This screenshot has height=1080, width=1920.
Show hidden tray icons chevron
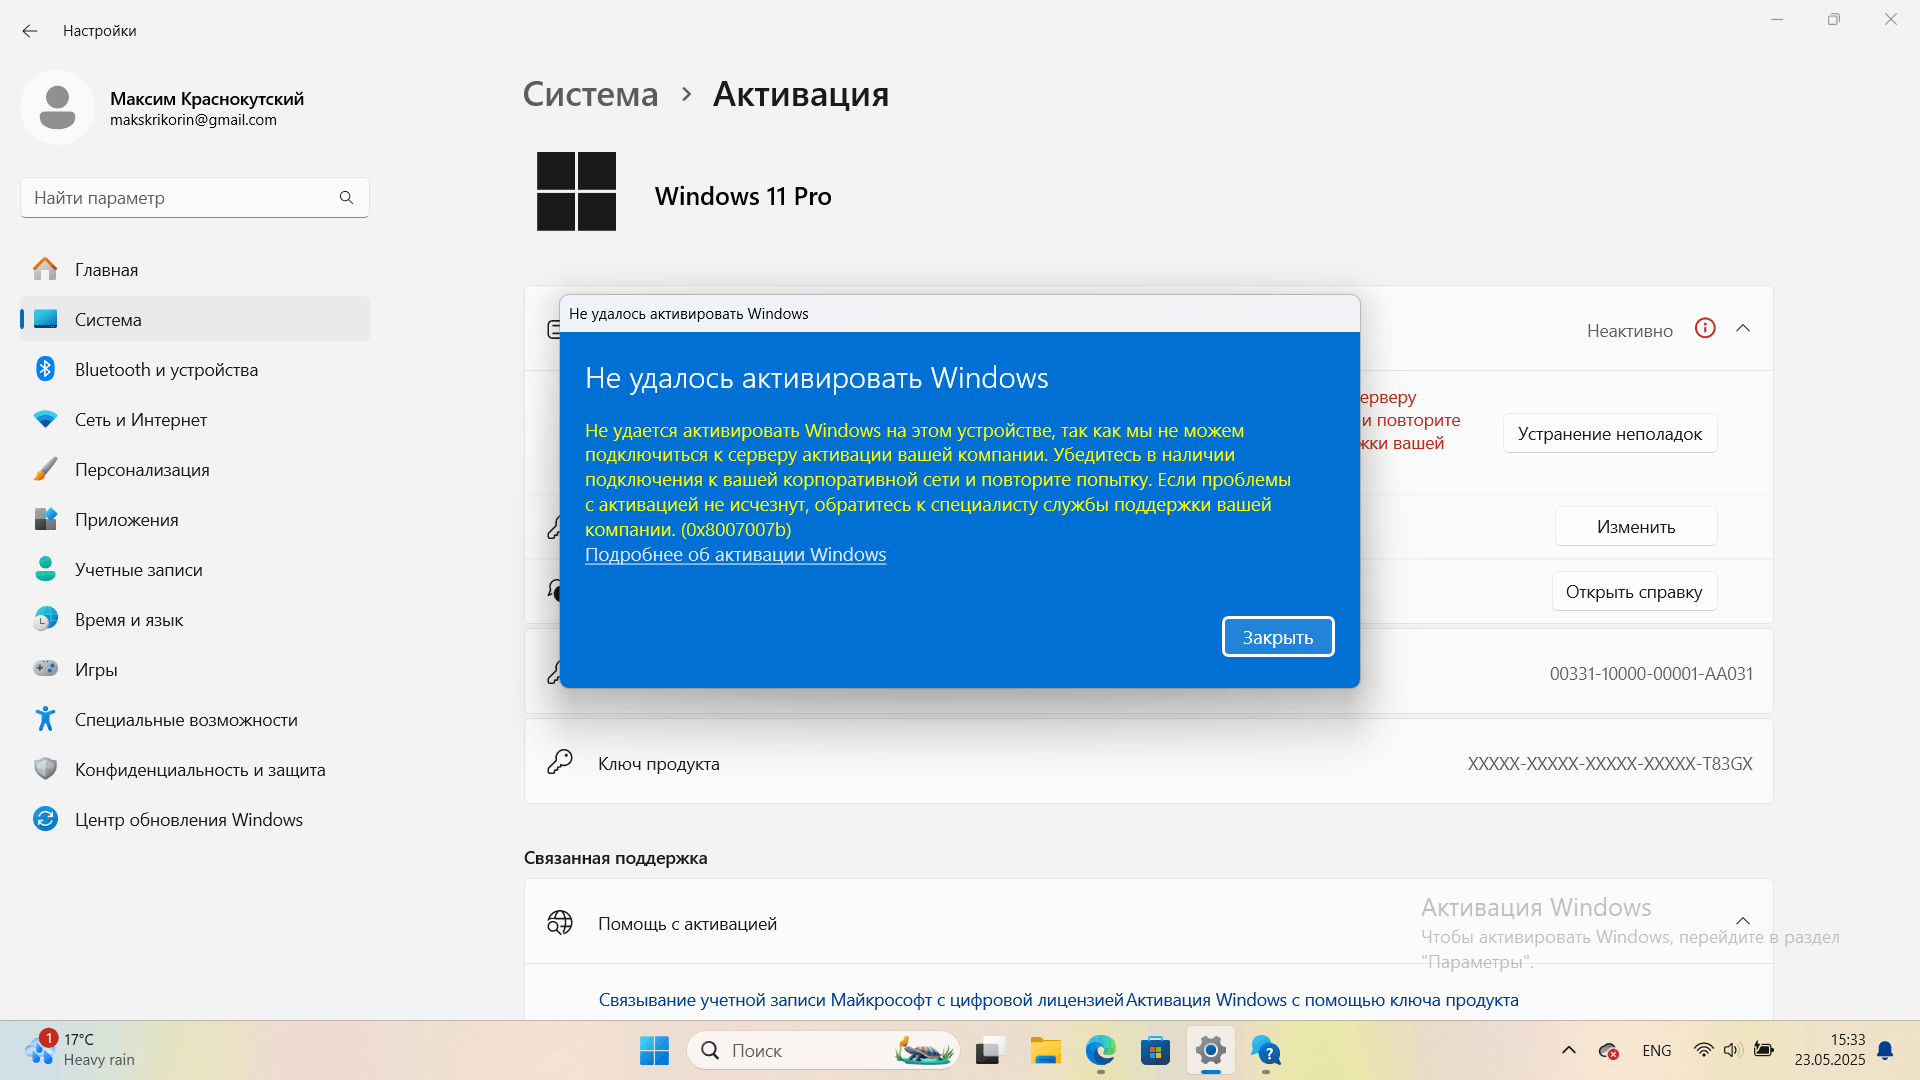click(x=1568, y=1050)
